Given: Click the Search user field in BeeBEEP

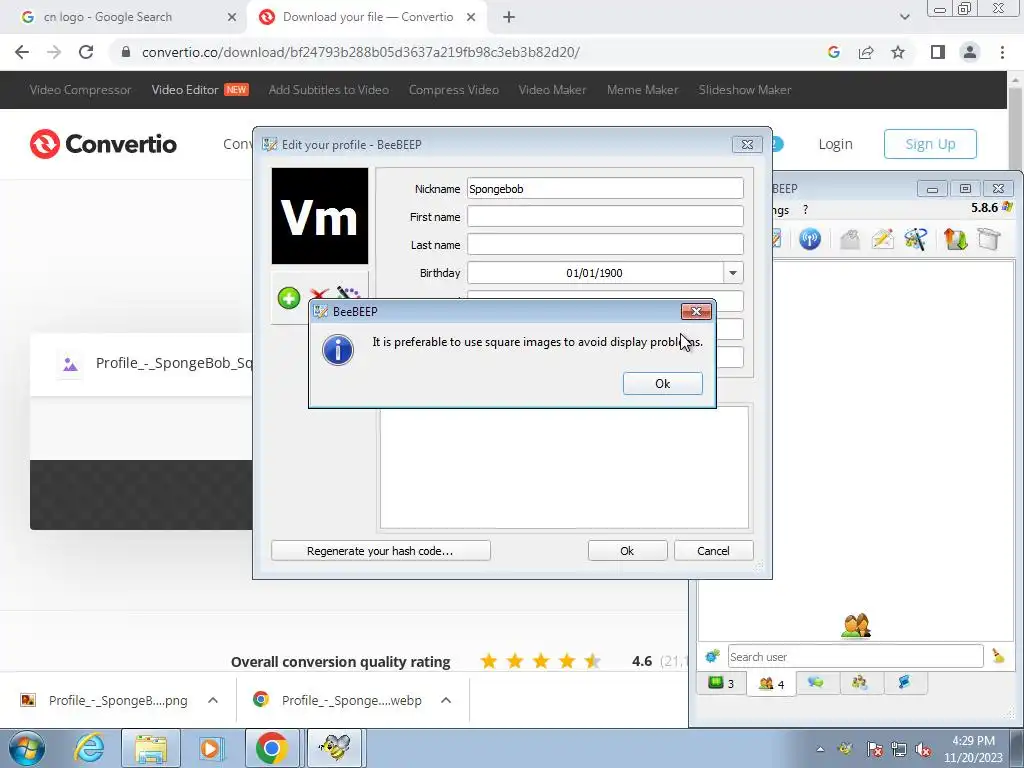Looking at the screenshot, I should [856, 656].
